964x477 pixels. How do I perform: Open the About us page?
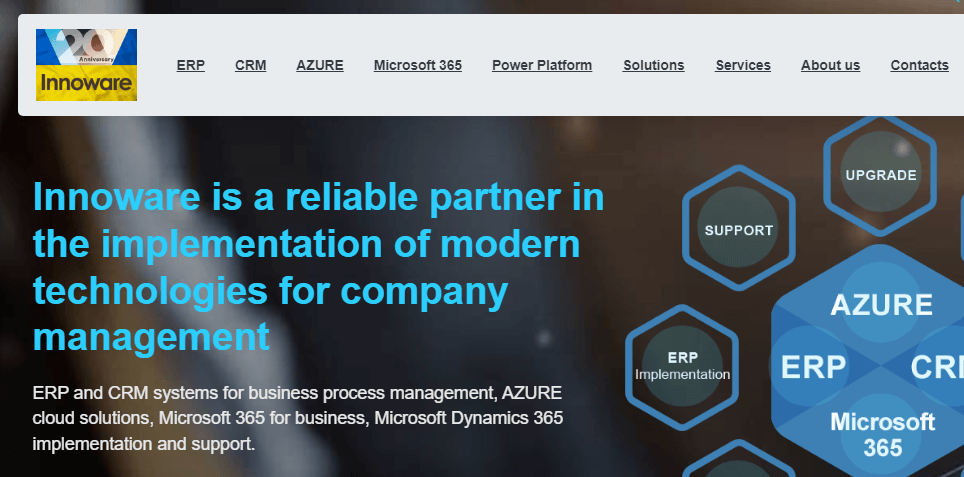[830, 65]
